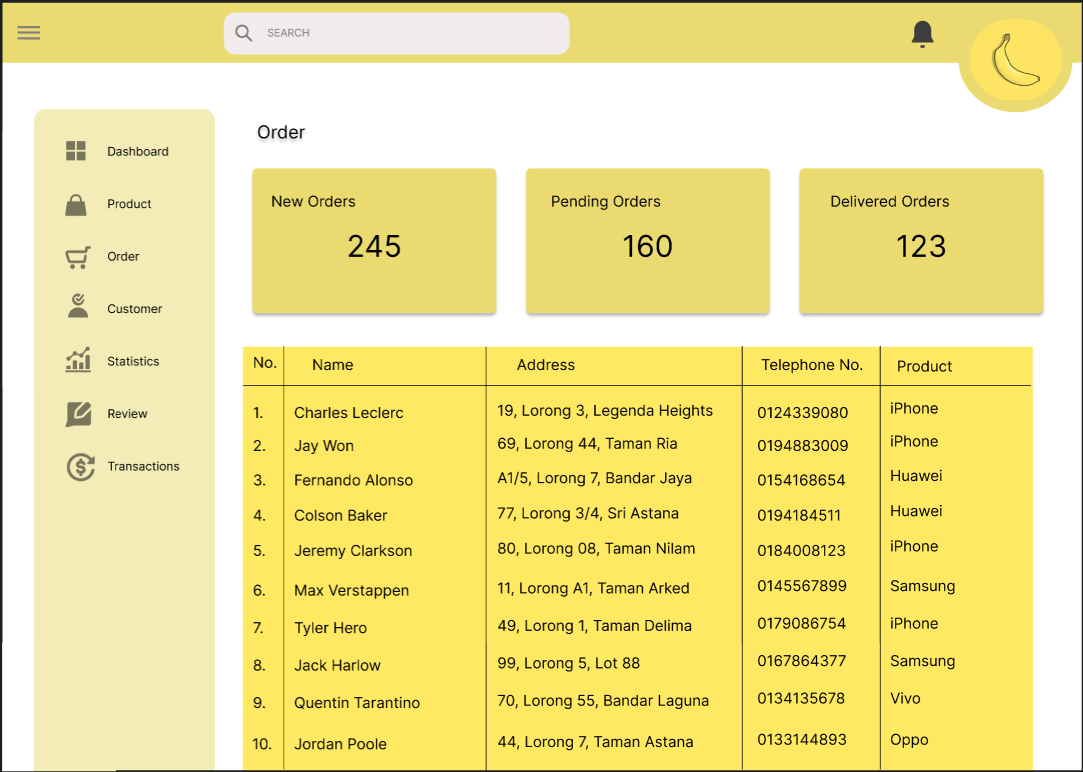Click the Dashboard grid icon
This screenshot has width=1083, height=772.
point(76,151)
